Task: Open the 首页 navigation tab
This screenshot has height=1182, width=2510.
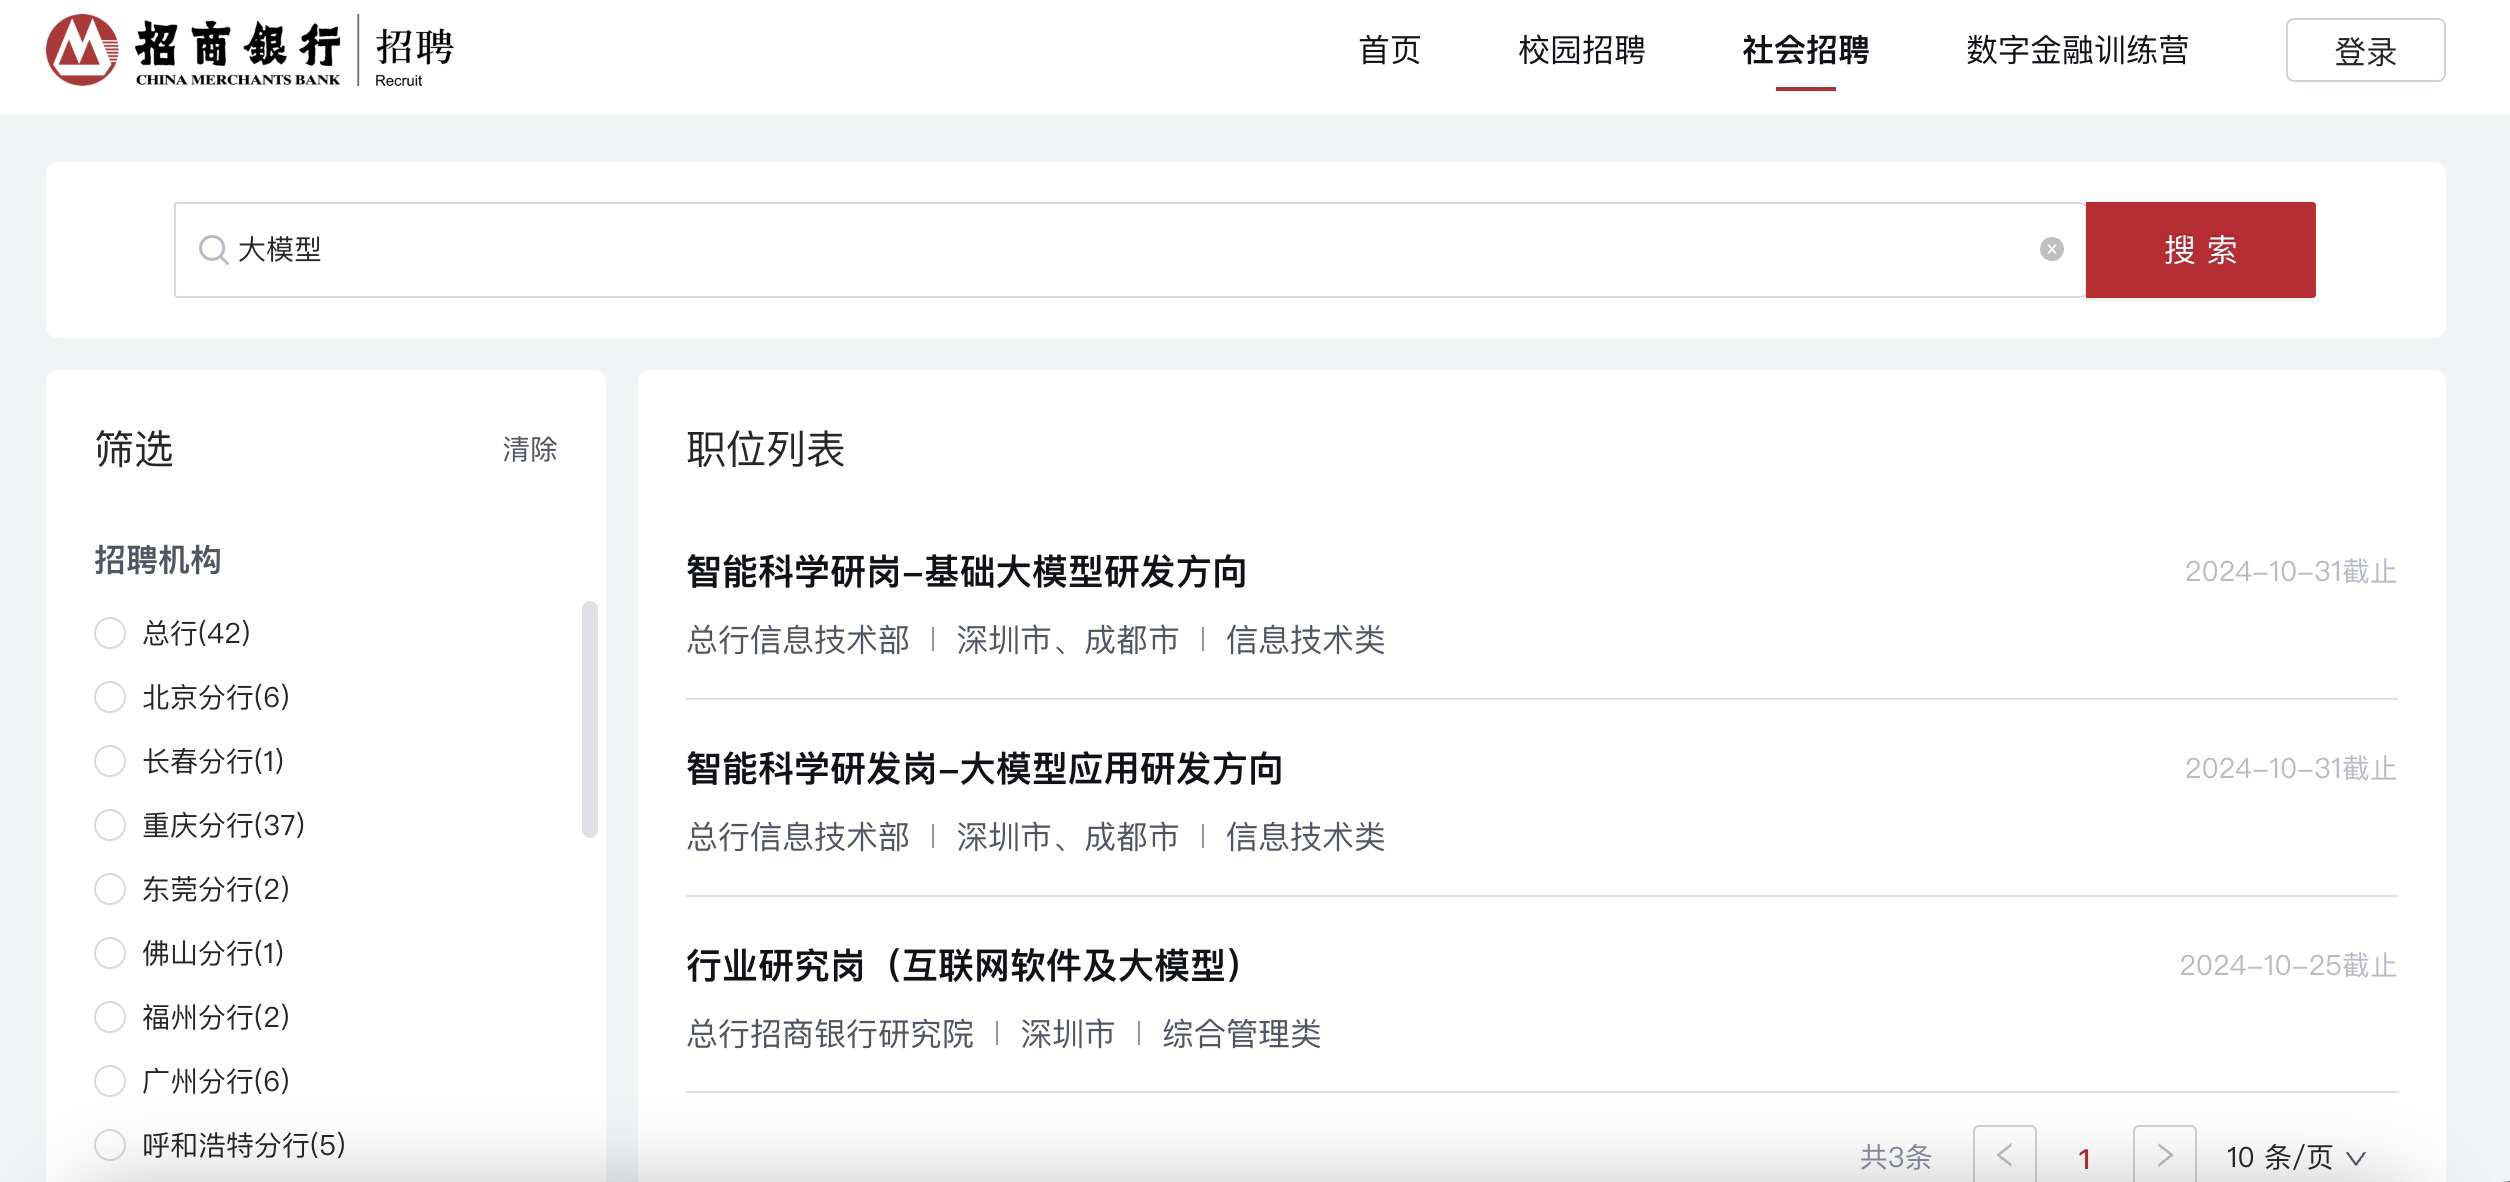Action: click(x=1389, y=50)
